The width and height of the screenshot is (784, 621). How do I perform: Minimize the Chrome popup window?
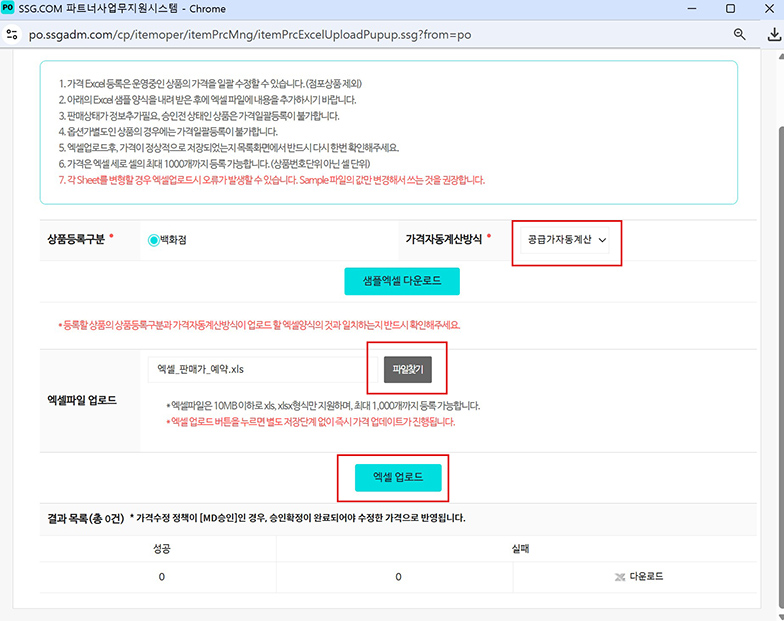click(685, 9)
